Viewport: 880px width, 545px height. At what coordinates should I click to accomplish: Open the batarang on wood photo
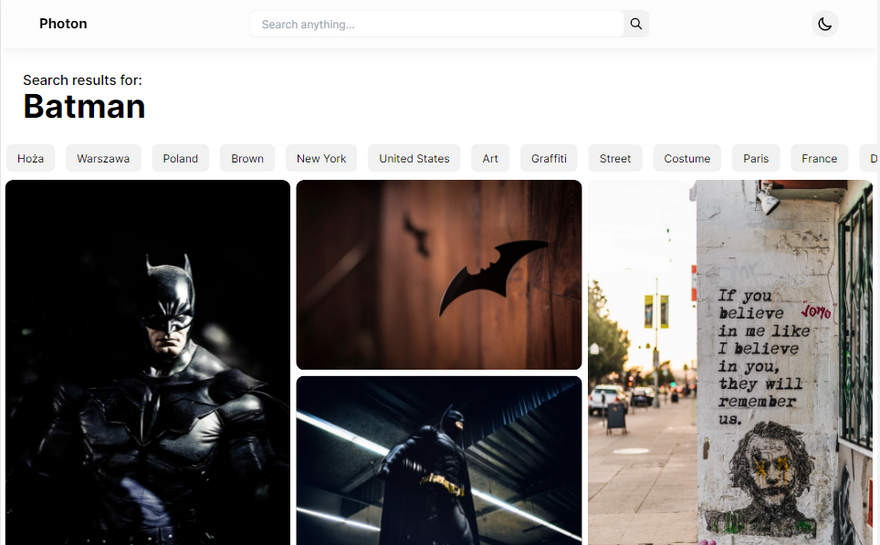tap(439, 275)
